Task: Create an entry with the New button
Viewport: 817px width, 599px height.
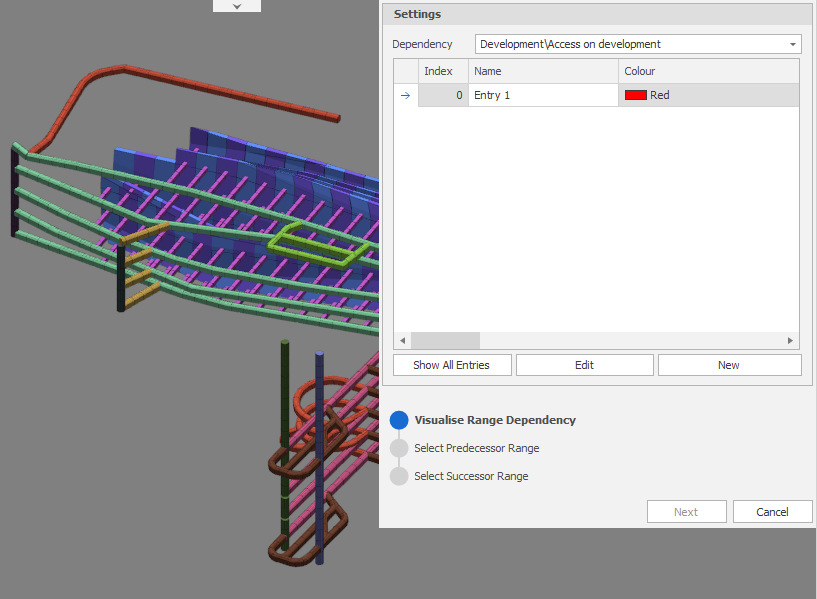Action: pos(729,365)
